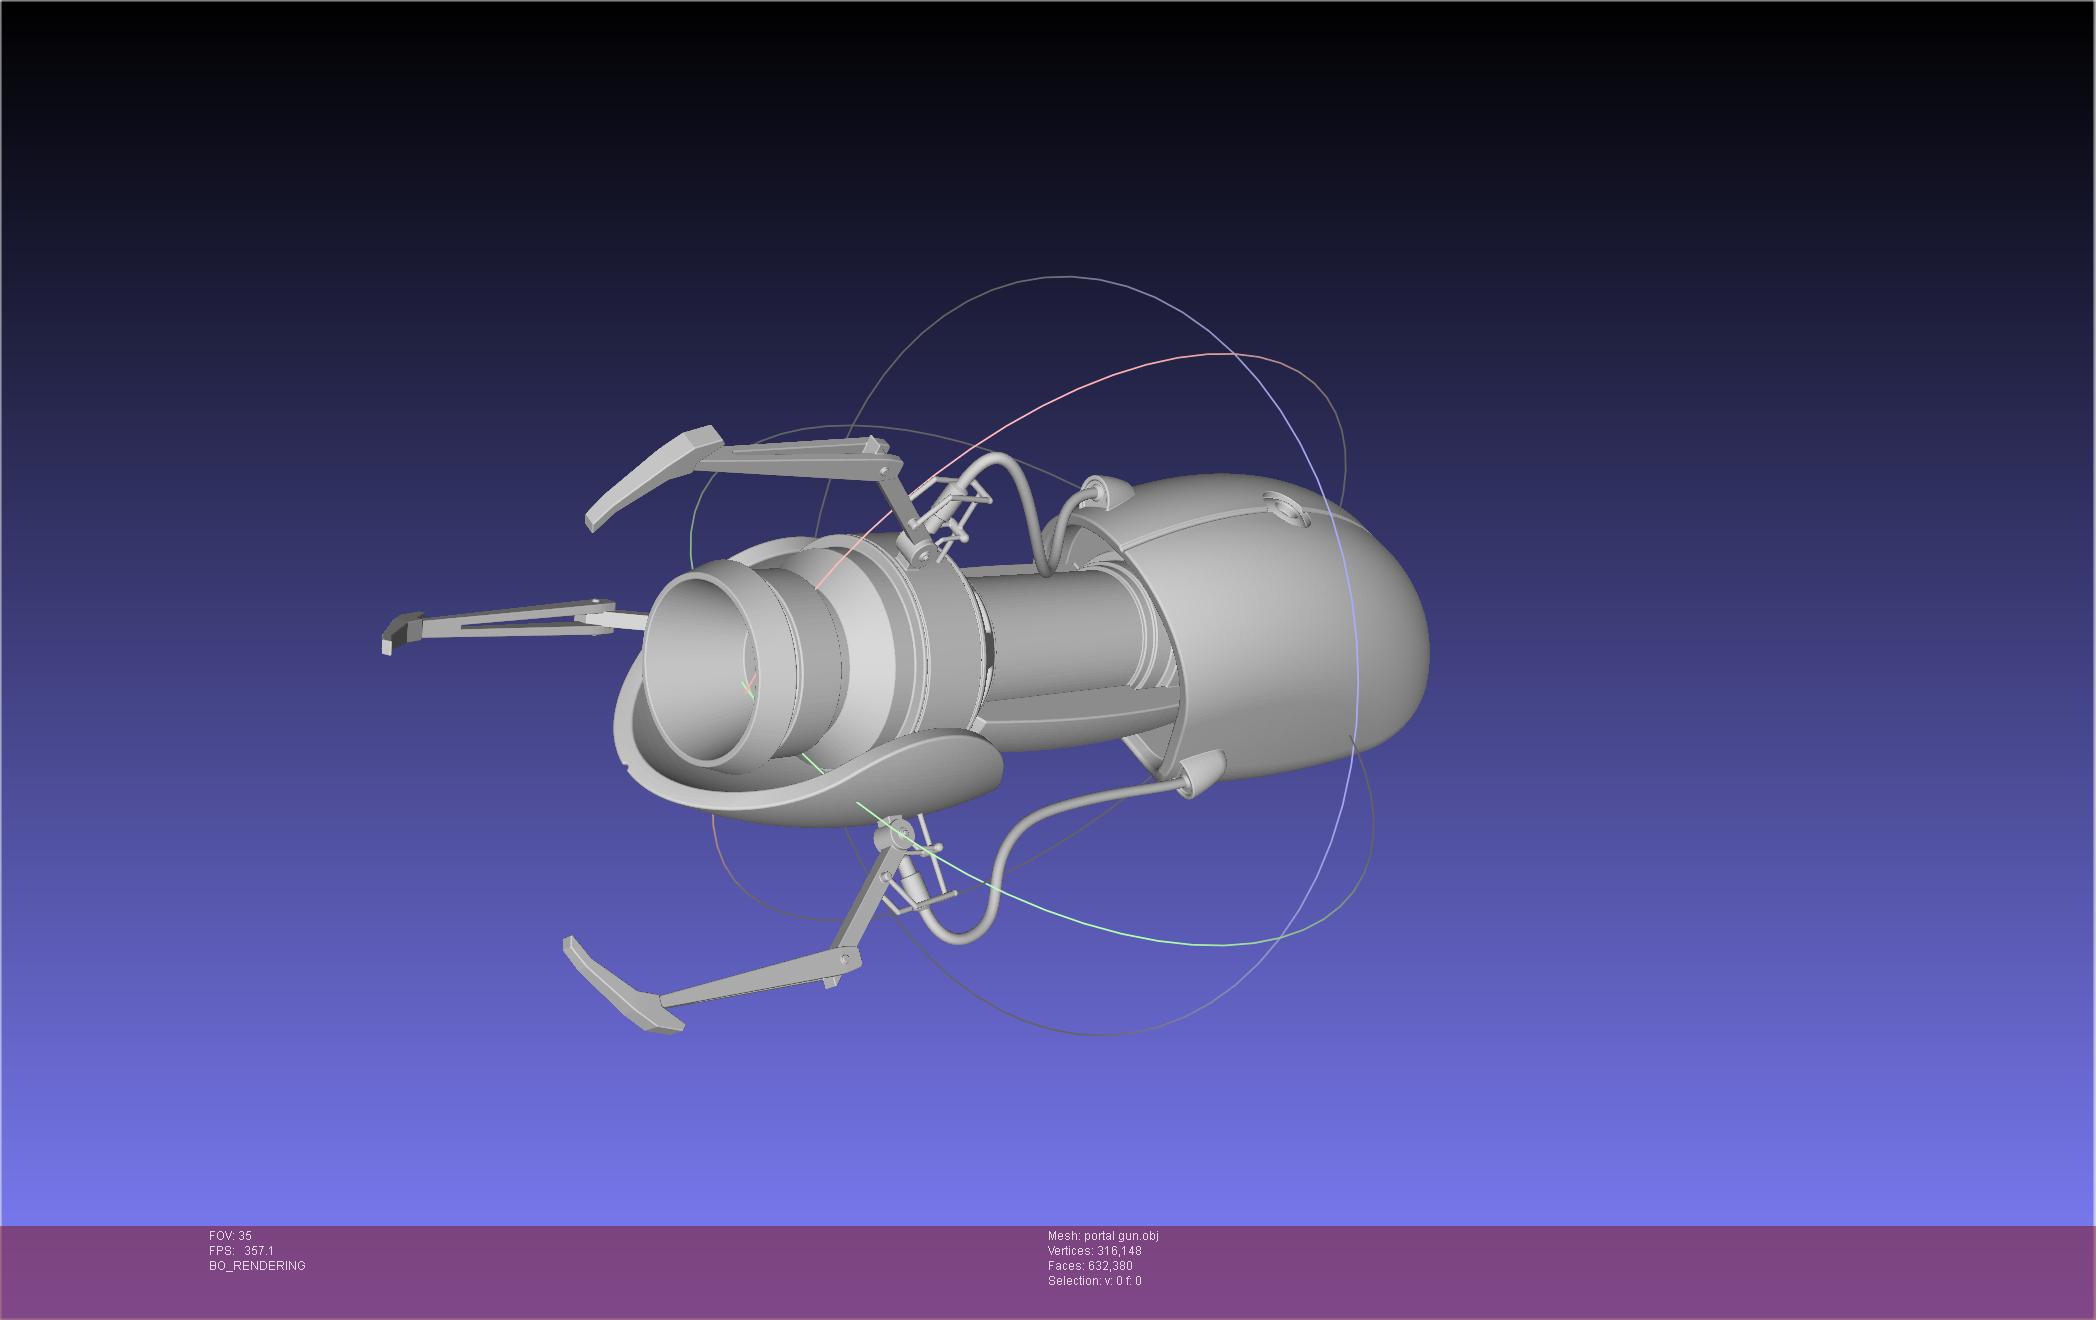
Task: Click the Mesh: portal gun.obj label
Action: [1103, 1236]
